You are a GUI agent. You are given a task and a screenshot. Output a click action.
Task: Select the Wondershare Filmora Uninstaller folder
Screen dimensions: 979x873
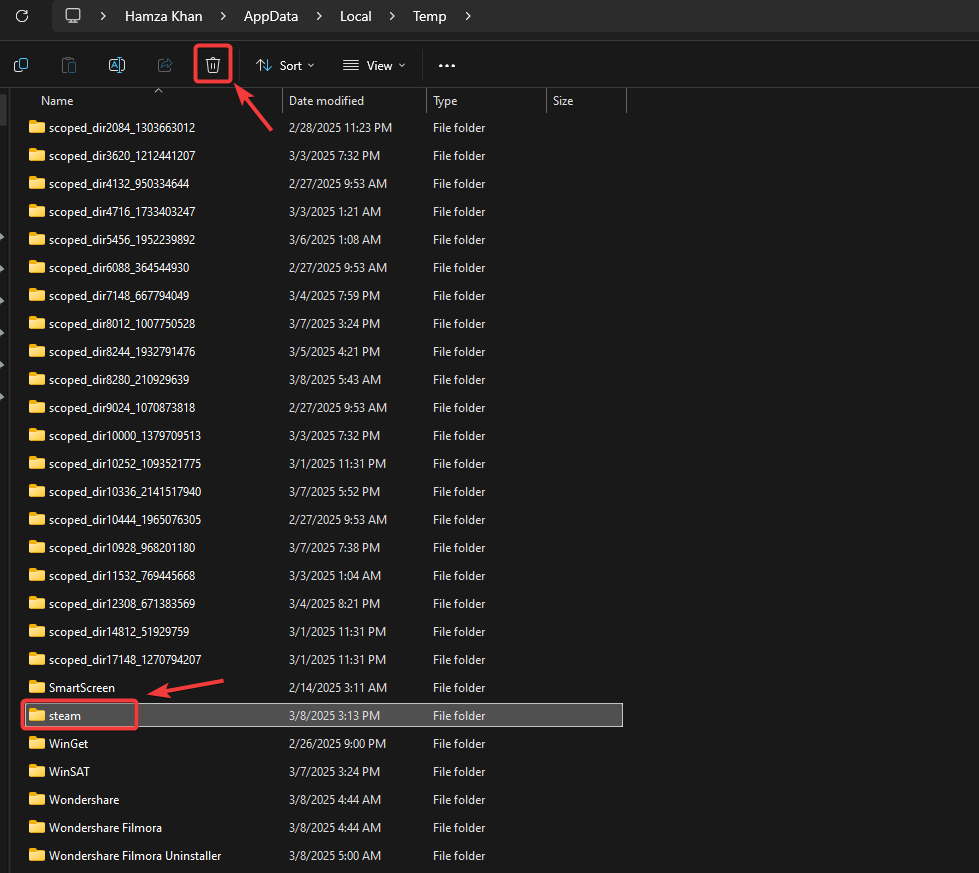click(x=135, y=856)
